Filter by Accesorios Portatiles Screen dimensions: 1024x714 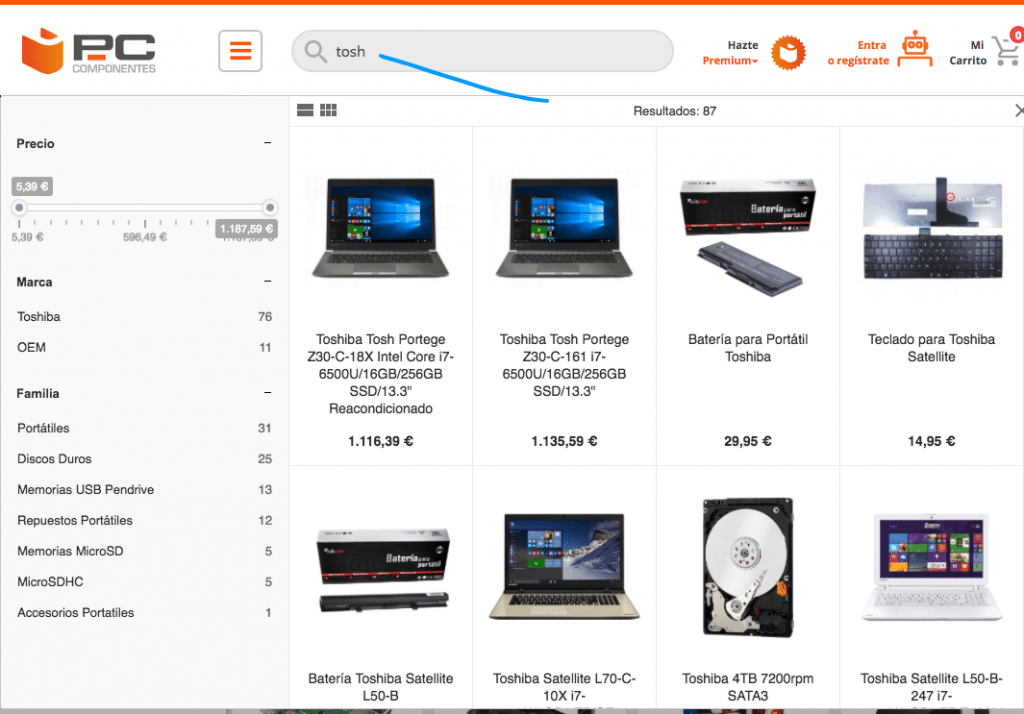pyautogui.click(x=144, y=613)
